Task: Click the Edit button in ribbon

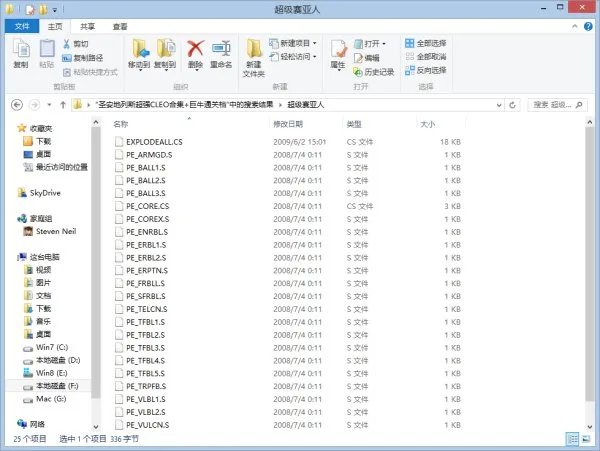Action: pos(367,58)
